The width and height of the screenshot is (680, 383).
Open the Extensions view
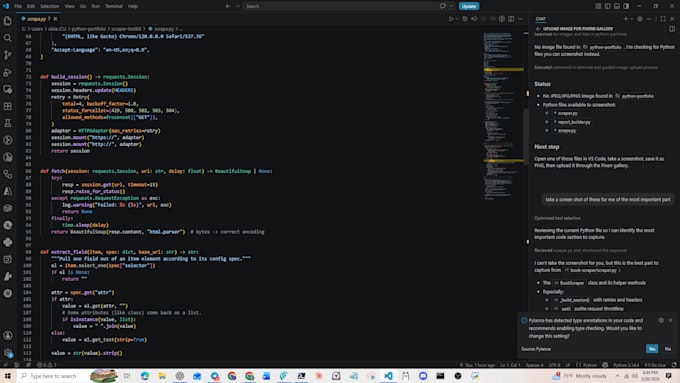coord(7,106)
